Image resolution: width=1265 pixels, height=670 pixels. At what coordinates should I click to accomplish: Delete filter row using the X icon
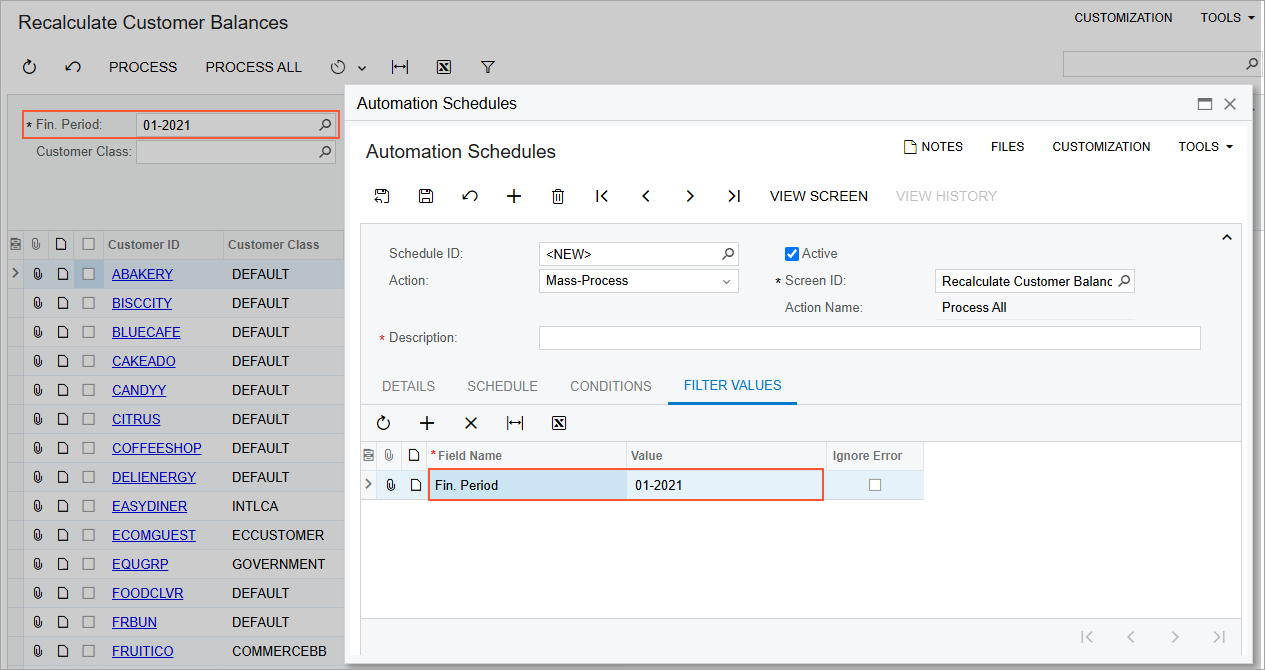471,423
